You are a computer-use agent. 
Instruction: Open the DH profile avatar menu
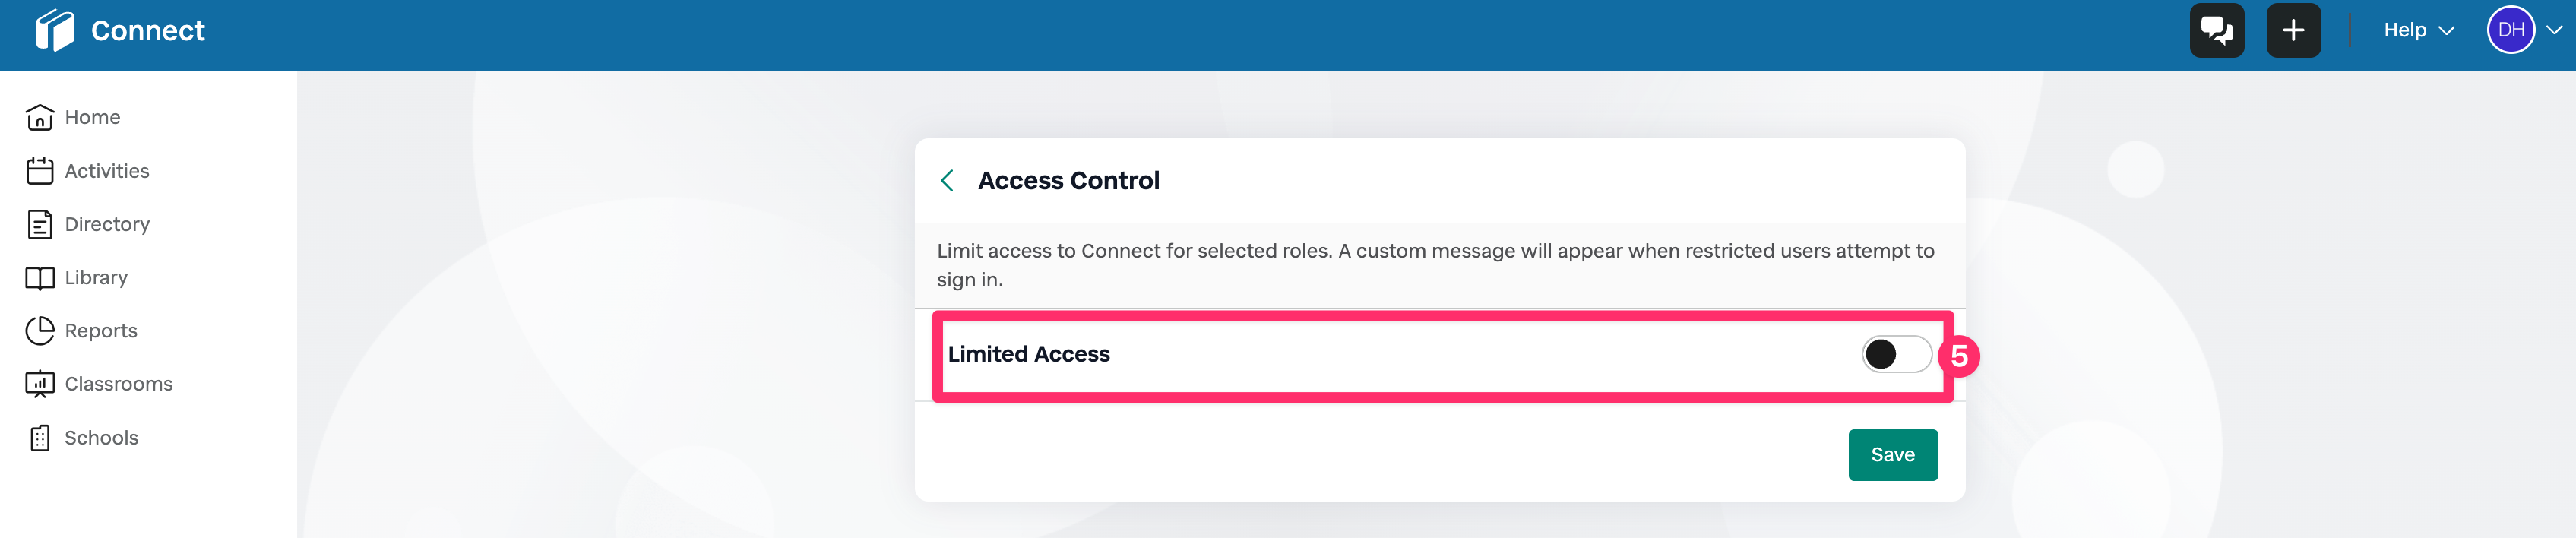[2510, 30]
